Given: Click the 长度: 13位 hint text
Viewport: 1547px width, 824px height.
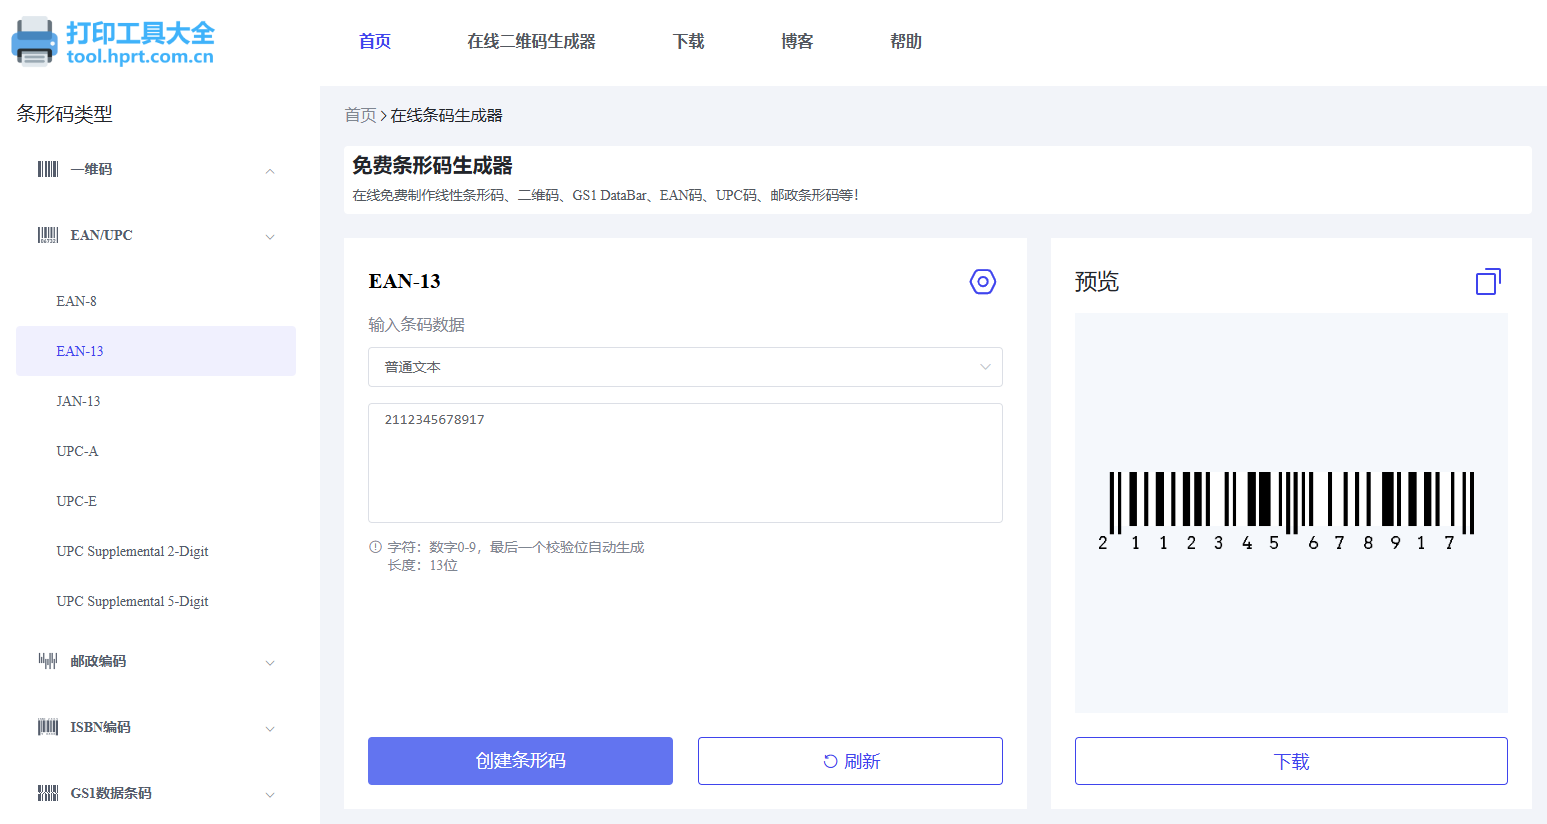Looking at the screenshot, I should click(x=423, y=566).
